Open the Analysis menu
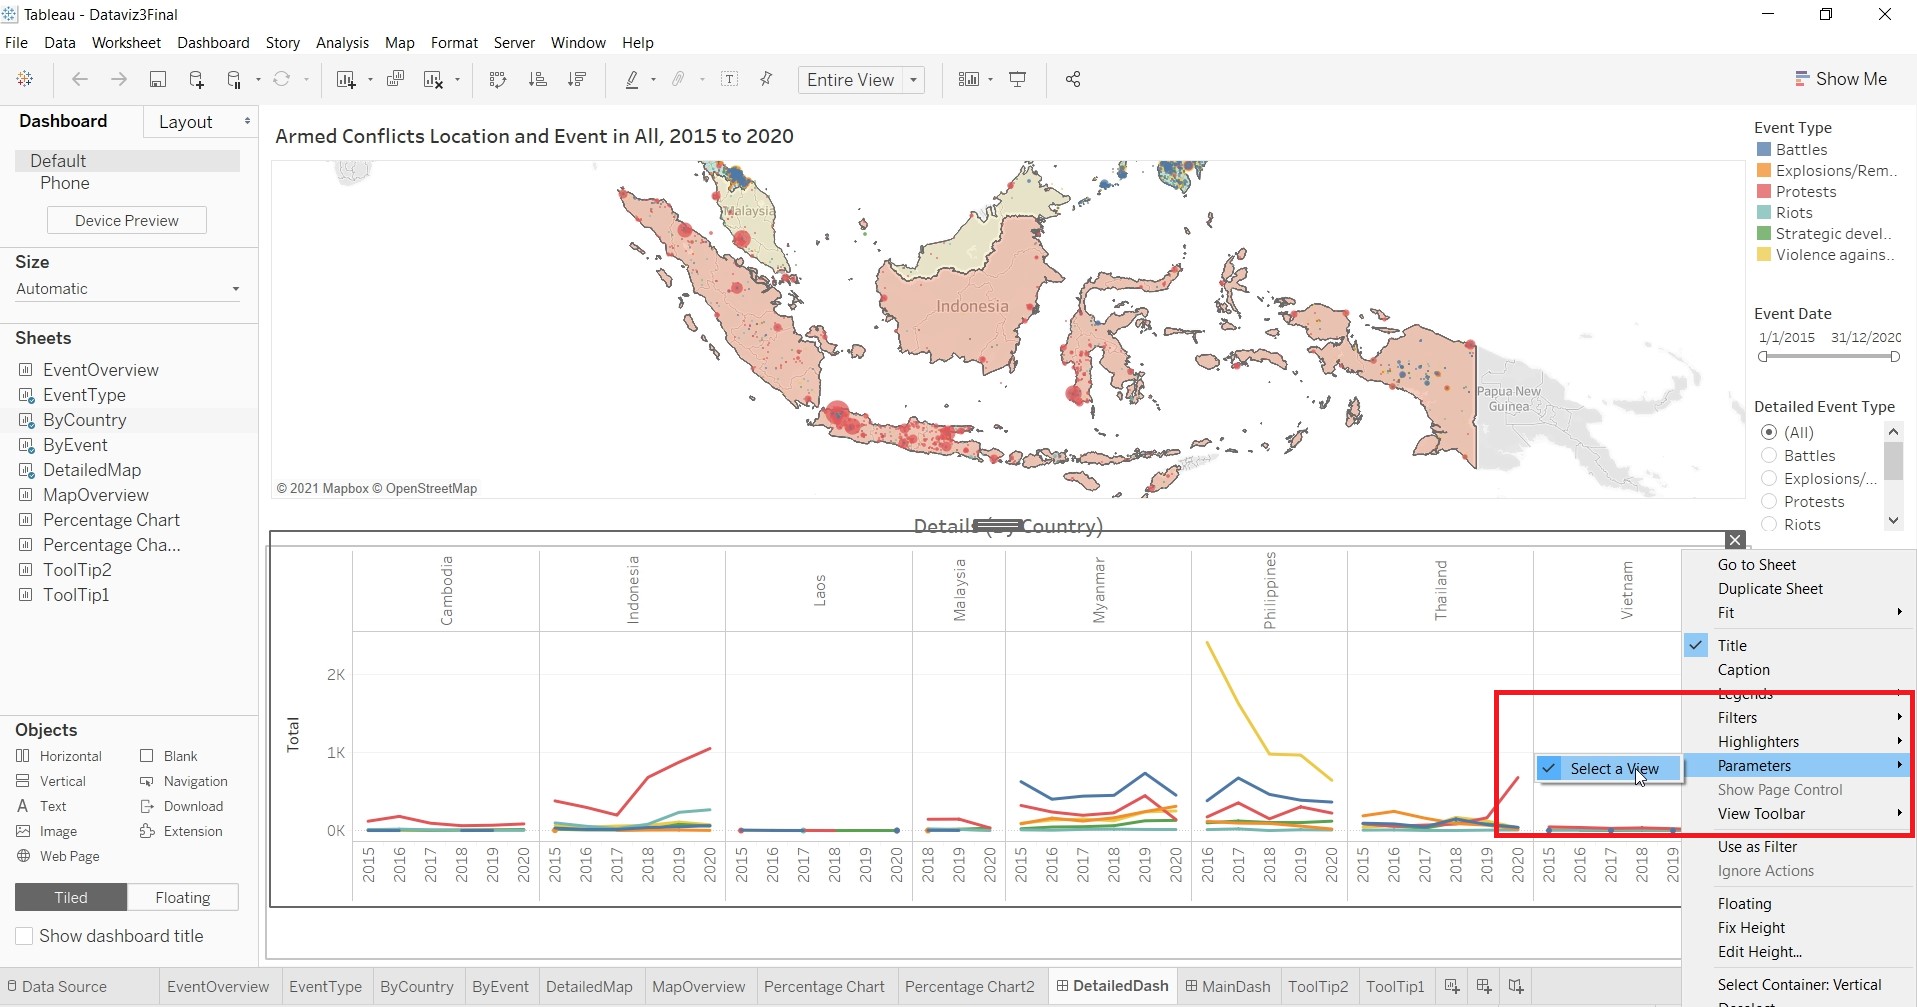Viewport: 1917px width, 1007px height. click(342, 43)
